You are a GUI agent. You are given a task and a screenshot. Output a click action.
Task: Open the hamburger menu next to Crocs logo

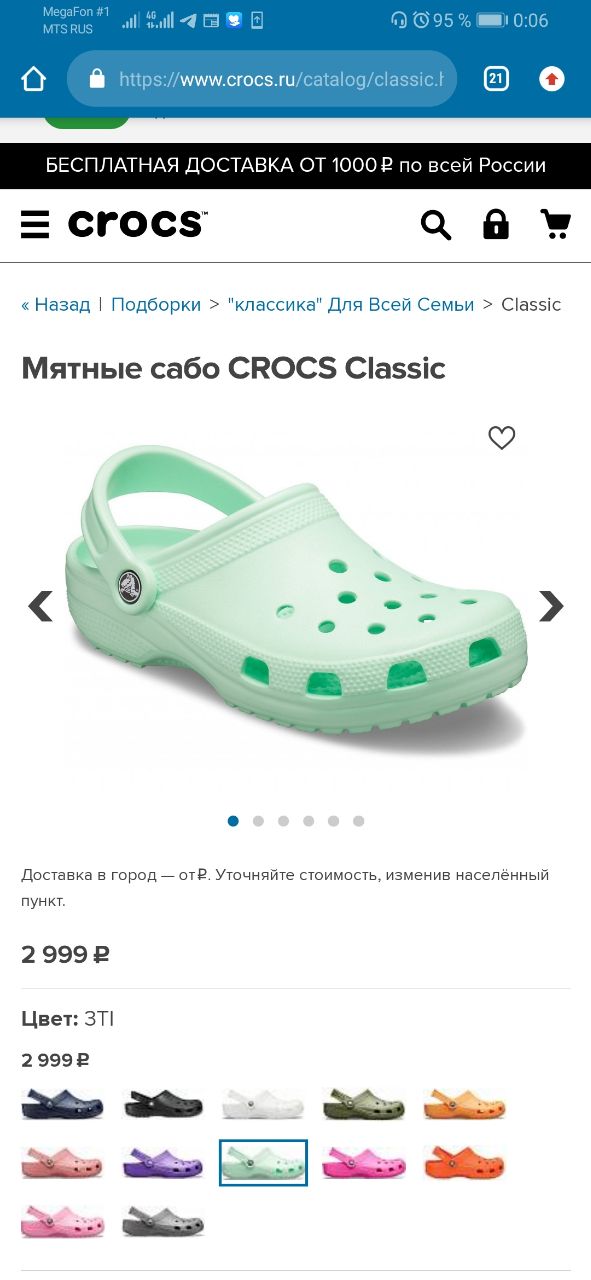point(35,225)
